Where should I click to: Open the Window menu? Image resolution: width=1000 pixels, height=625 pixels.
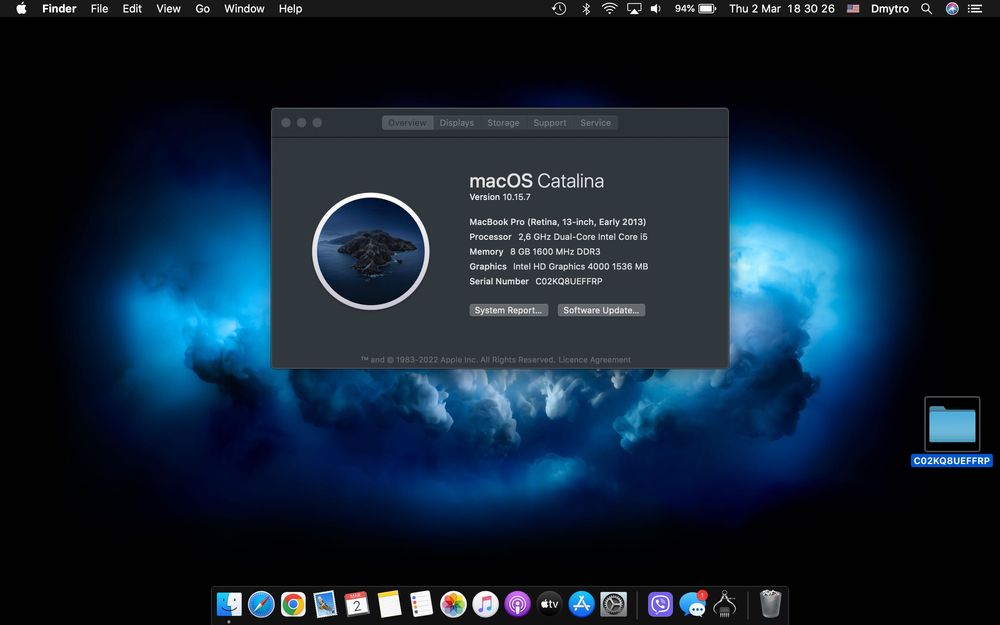pos(244,8)
